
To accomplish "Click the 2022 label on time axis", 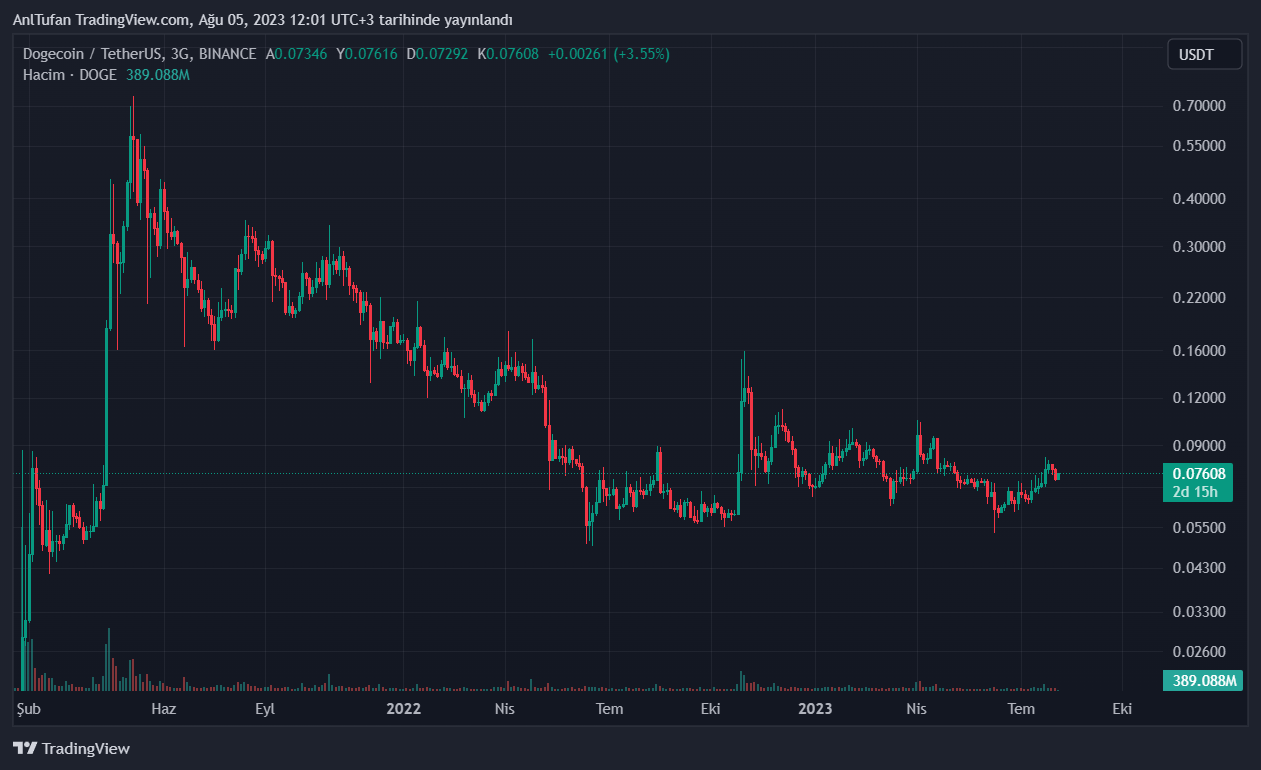I will [403, 709].
